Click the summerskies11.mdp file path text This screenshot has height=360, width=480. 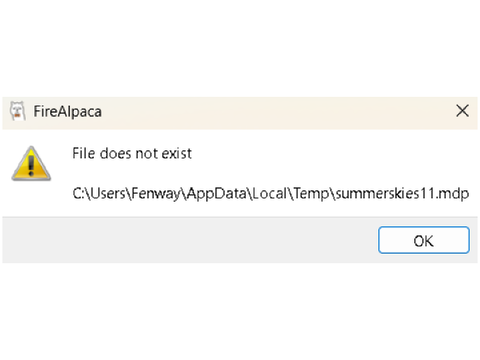(x=271, y=193)
